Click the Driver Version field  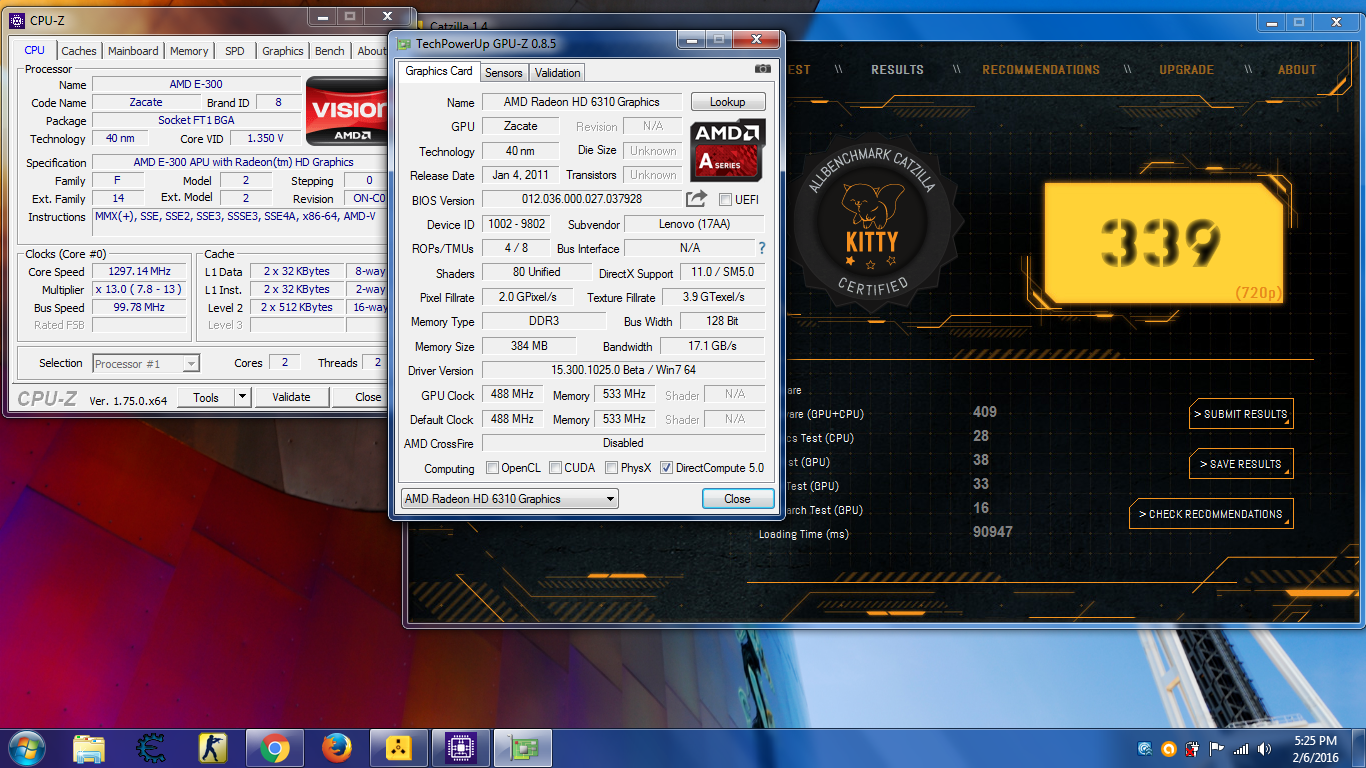pyautogui.click(x=623, y=370)
